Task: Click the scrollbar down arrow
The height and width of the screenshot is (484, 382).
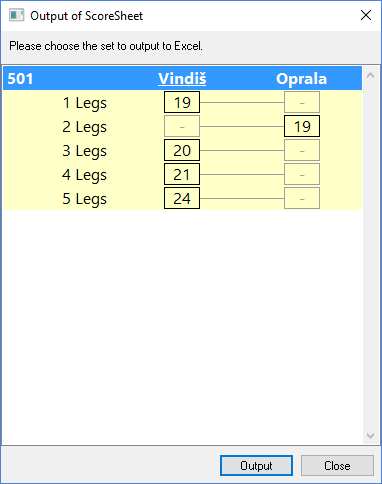Action: (x=370, y=435)
